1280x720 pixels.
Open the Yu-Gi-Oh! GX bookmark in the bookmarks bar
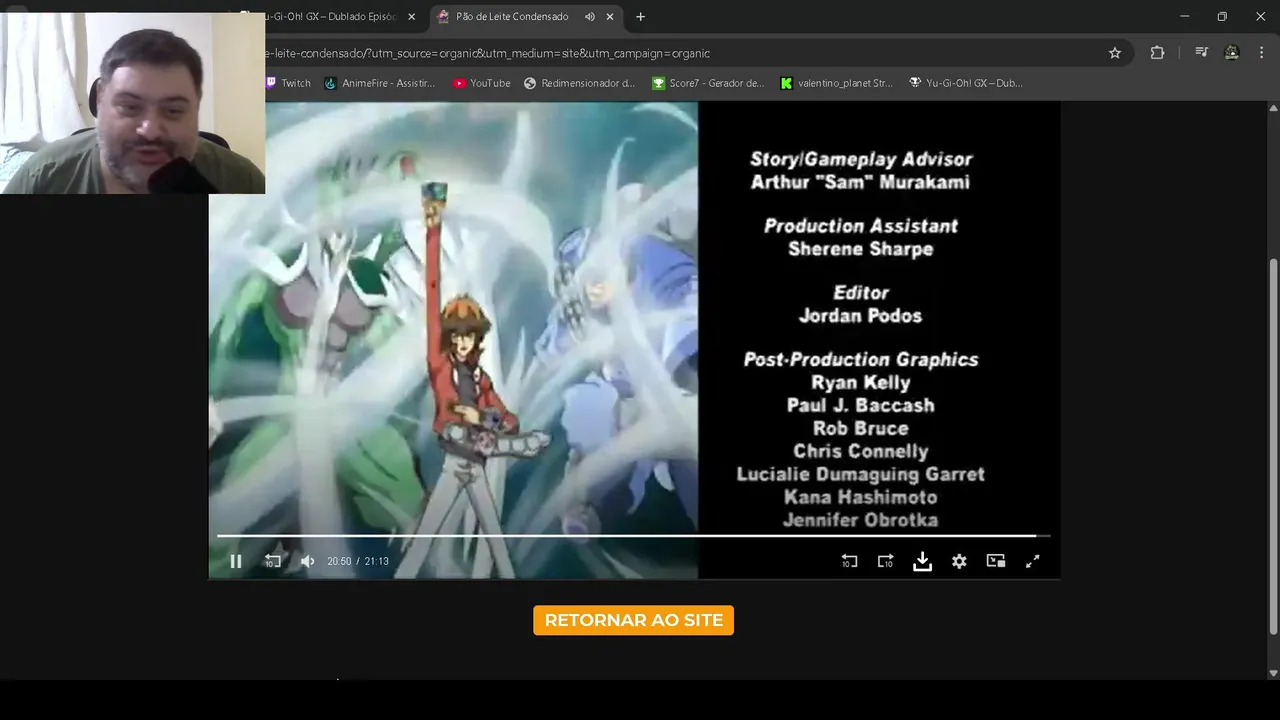coord(966,83)
